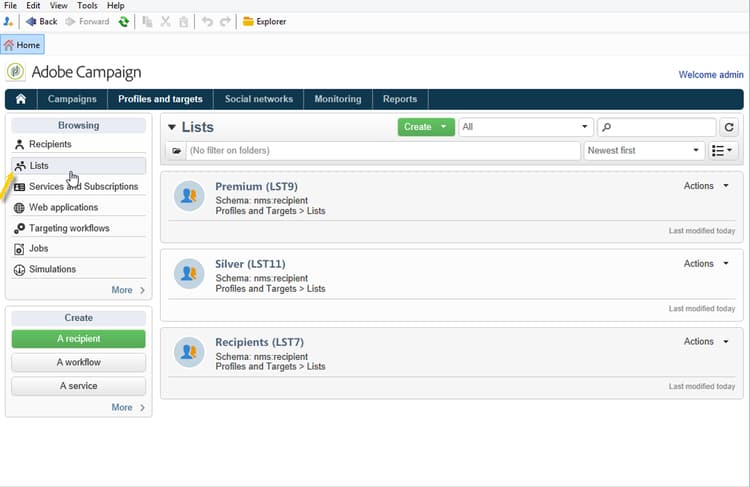Image resolution: width=750 pixels, height=487 pixels.
Task: Click the folder filter icon
Action: coord(176,151)
